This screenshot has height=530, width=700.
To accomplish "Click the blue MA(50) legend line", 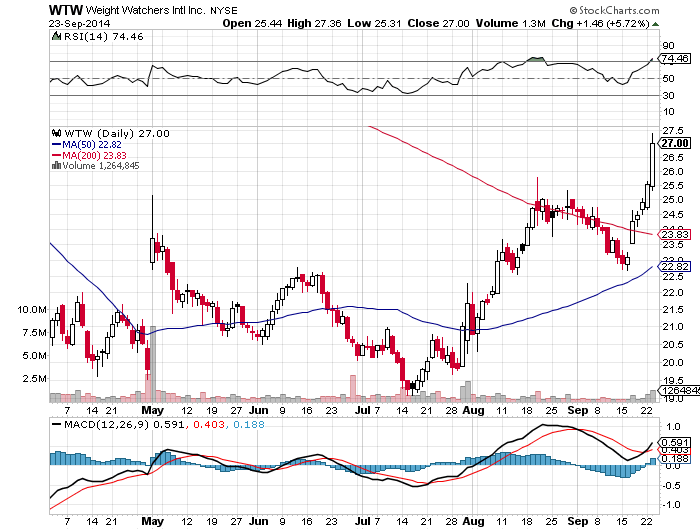I will pos(57,145).
